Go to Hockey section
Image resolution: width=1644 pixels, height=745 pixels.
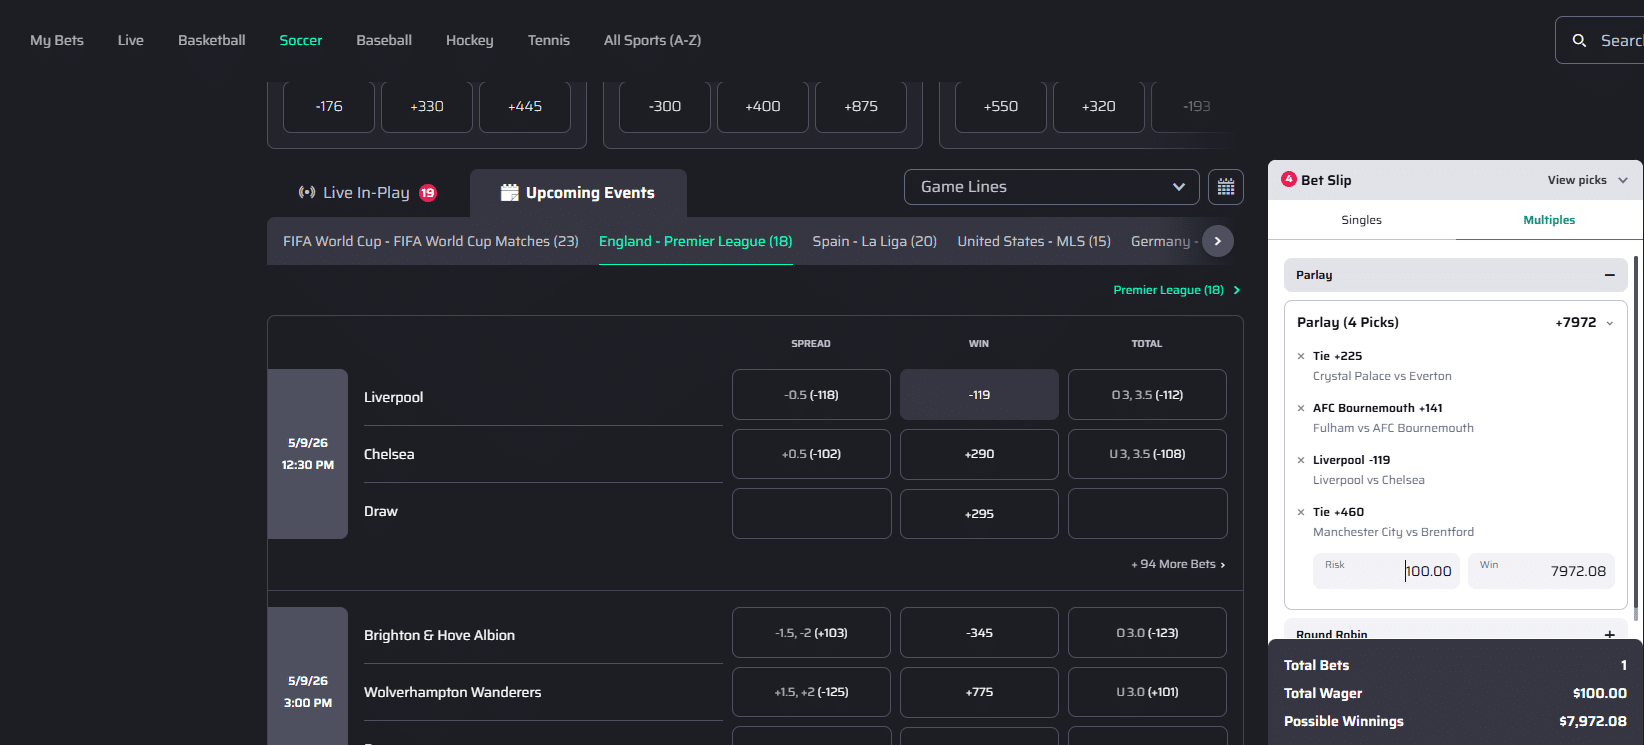pos(470,40)
